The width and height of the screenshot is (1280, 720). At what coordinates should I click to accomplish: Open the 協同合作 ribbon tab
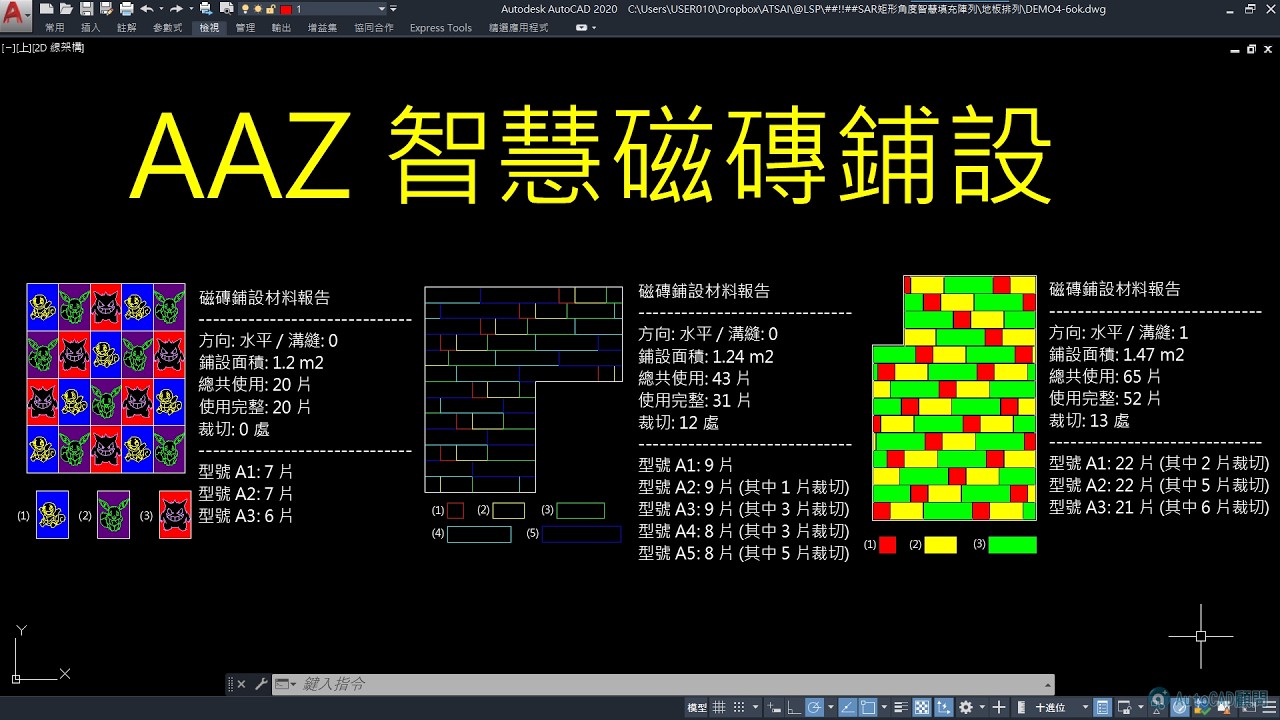click(374, 28)
